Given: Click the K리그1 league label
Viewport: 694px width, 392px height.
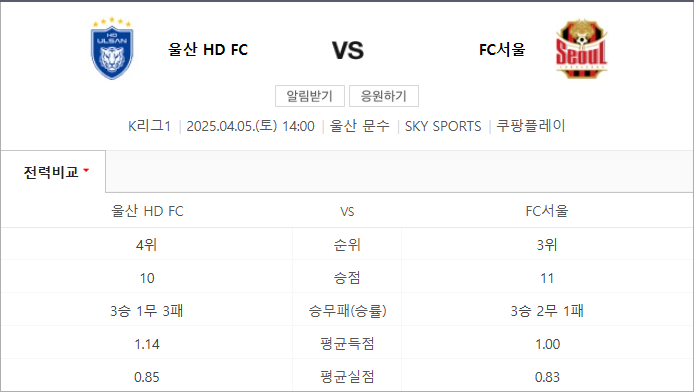Looking at the screenshot, I should click(149, 126).
